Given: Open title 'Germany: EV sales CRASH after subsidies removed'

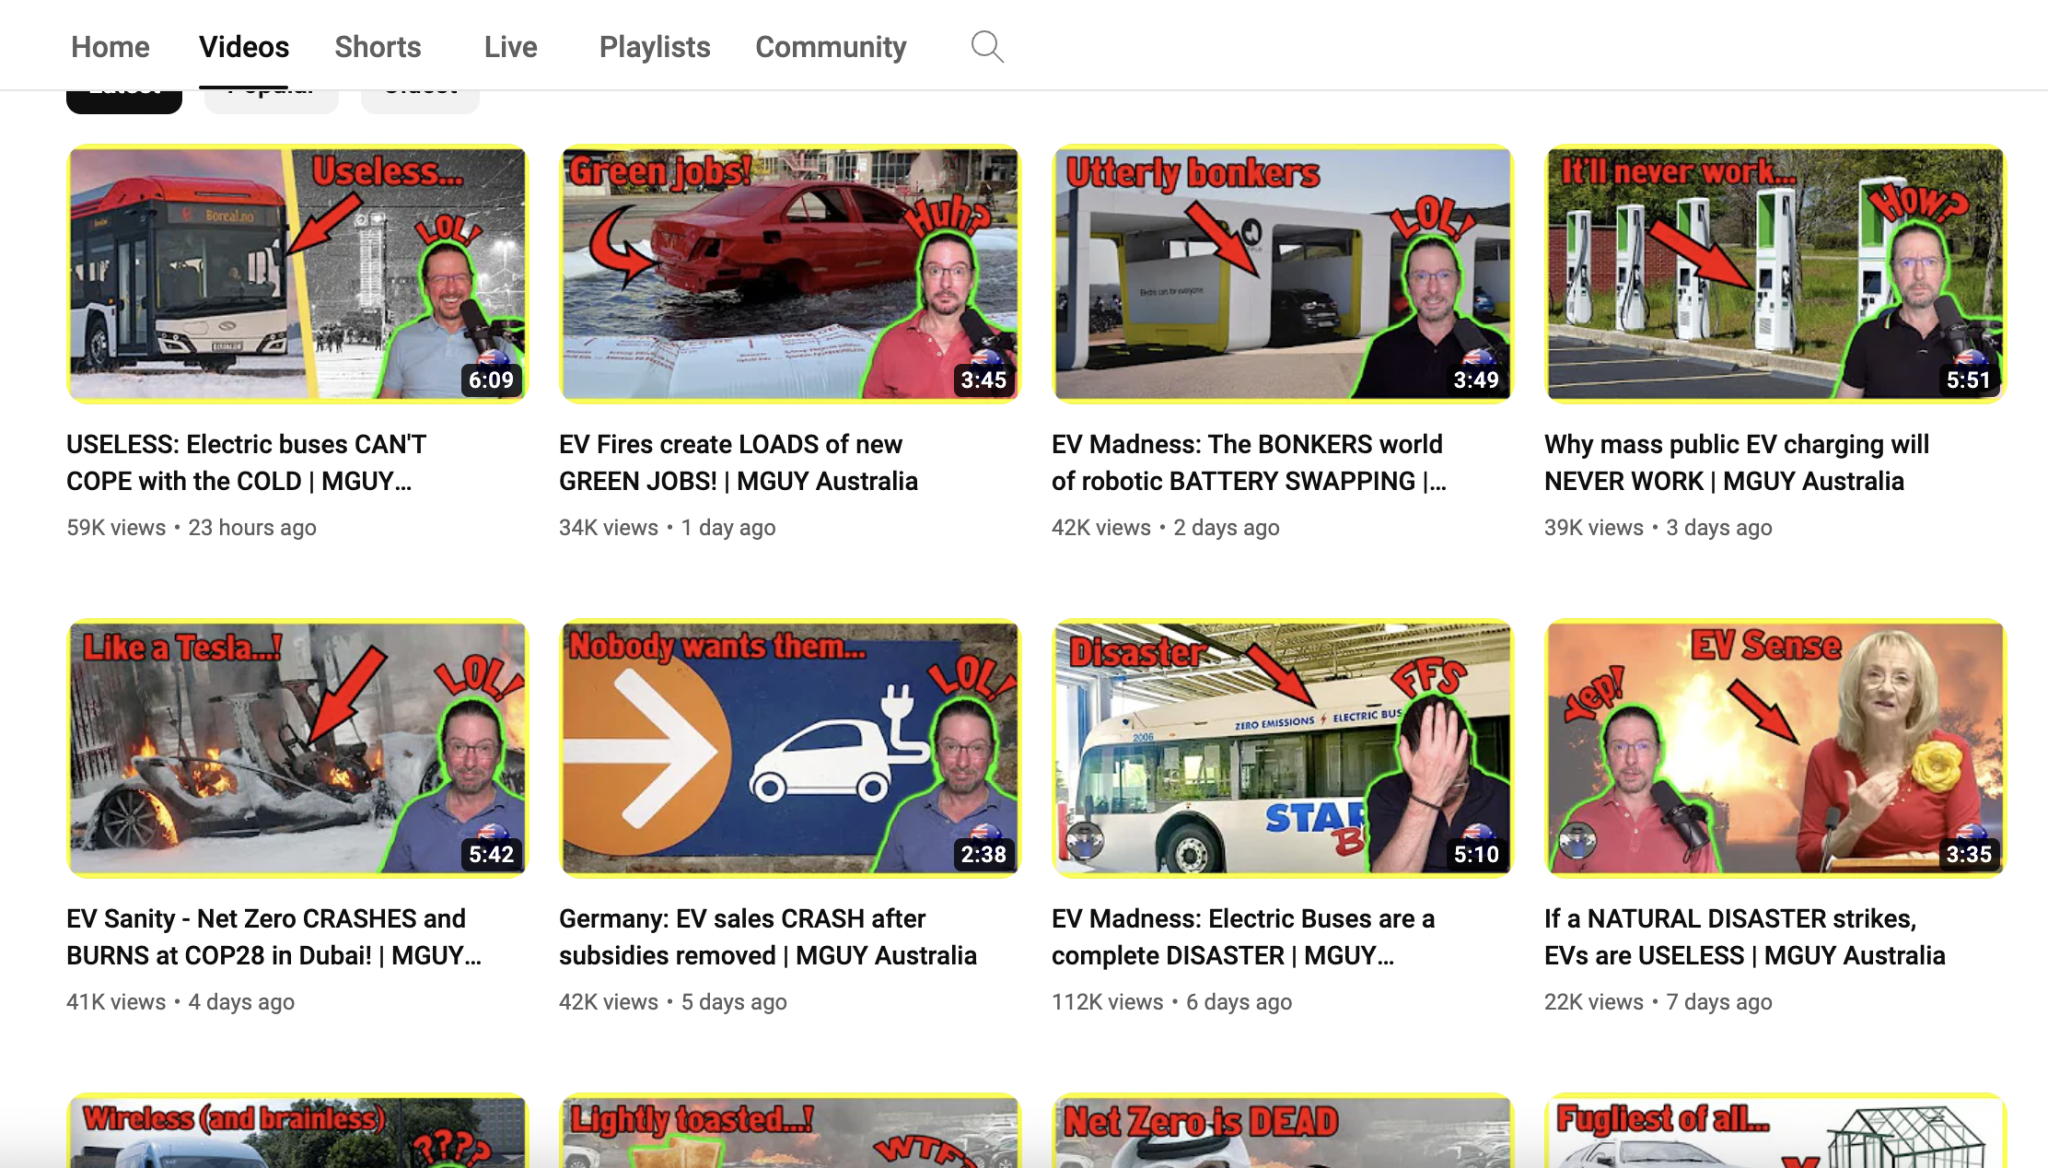Looking at the screenshot, I should point(768,936).
